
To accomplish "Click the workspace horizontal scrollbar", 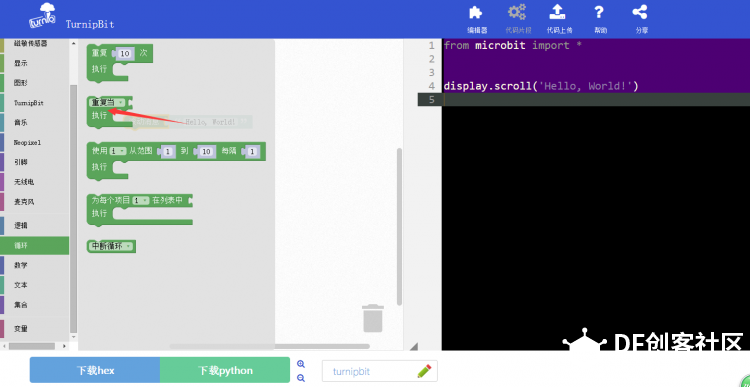I will point(269,346).
